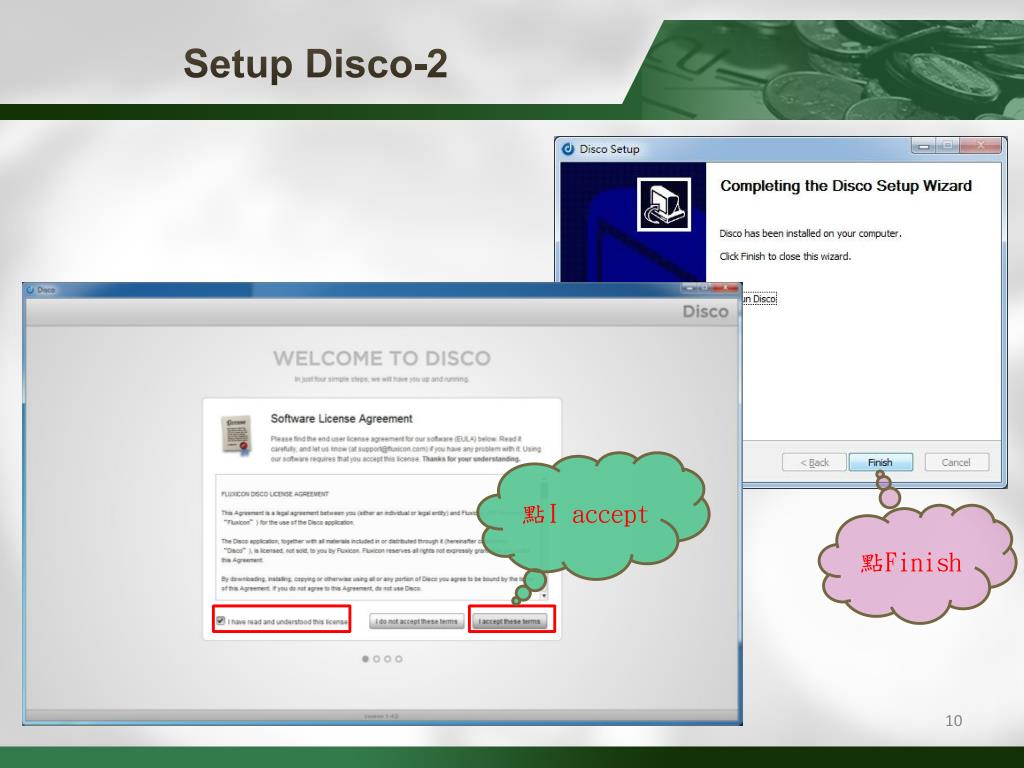This screenshot has width=1024, height=768.
Task: Click the Disco window title bar logo icon
Action: click(x=30, y=290)
